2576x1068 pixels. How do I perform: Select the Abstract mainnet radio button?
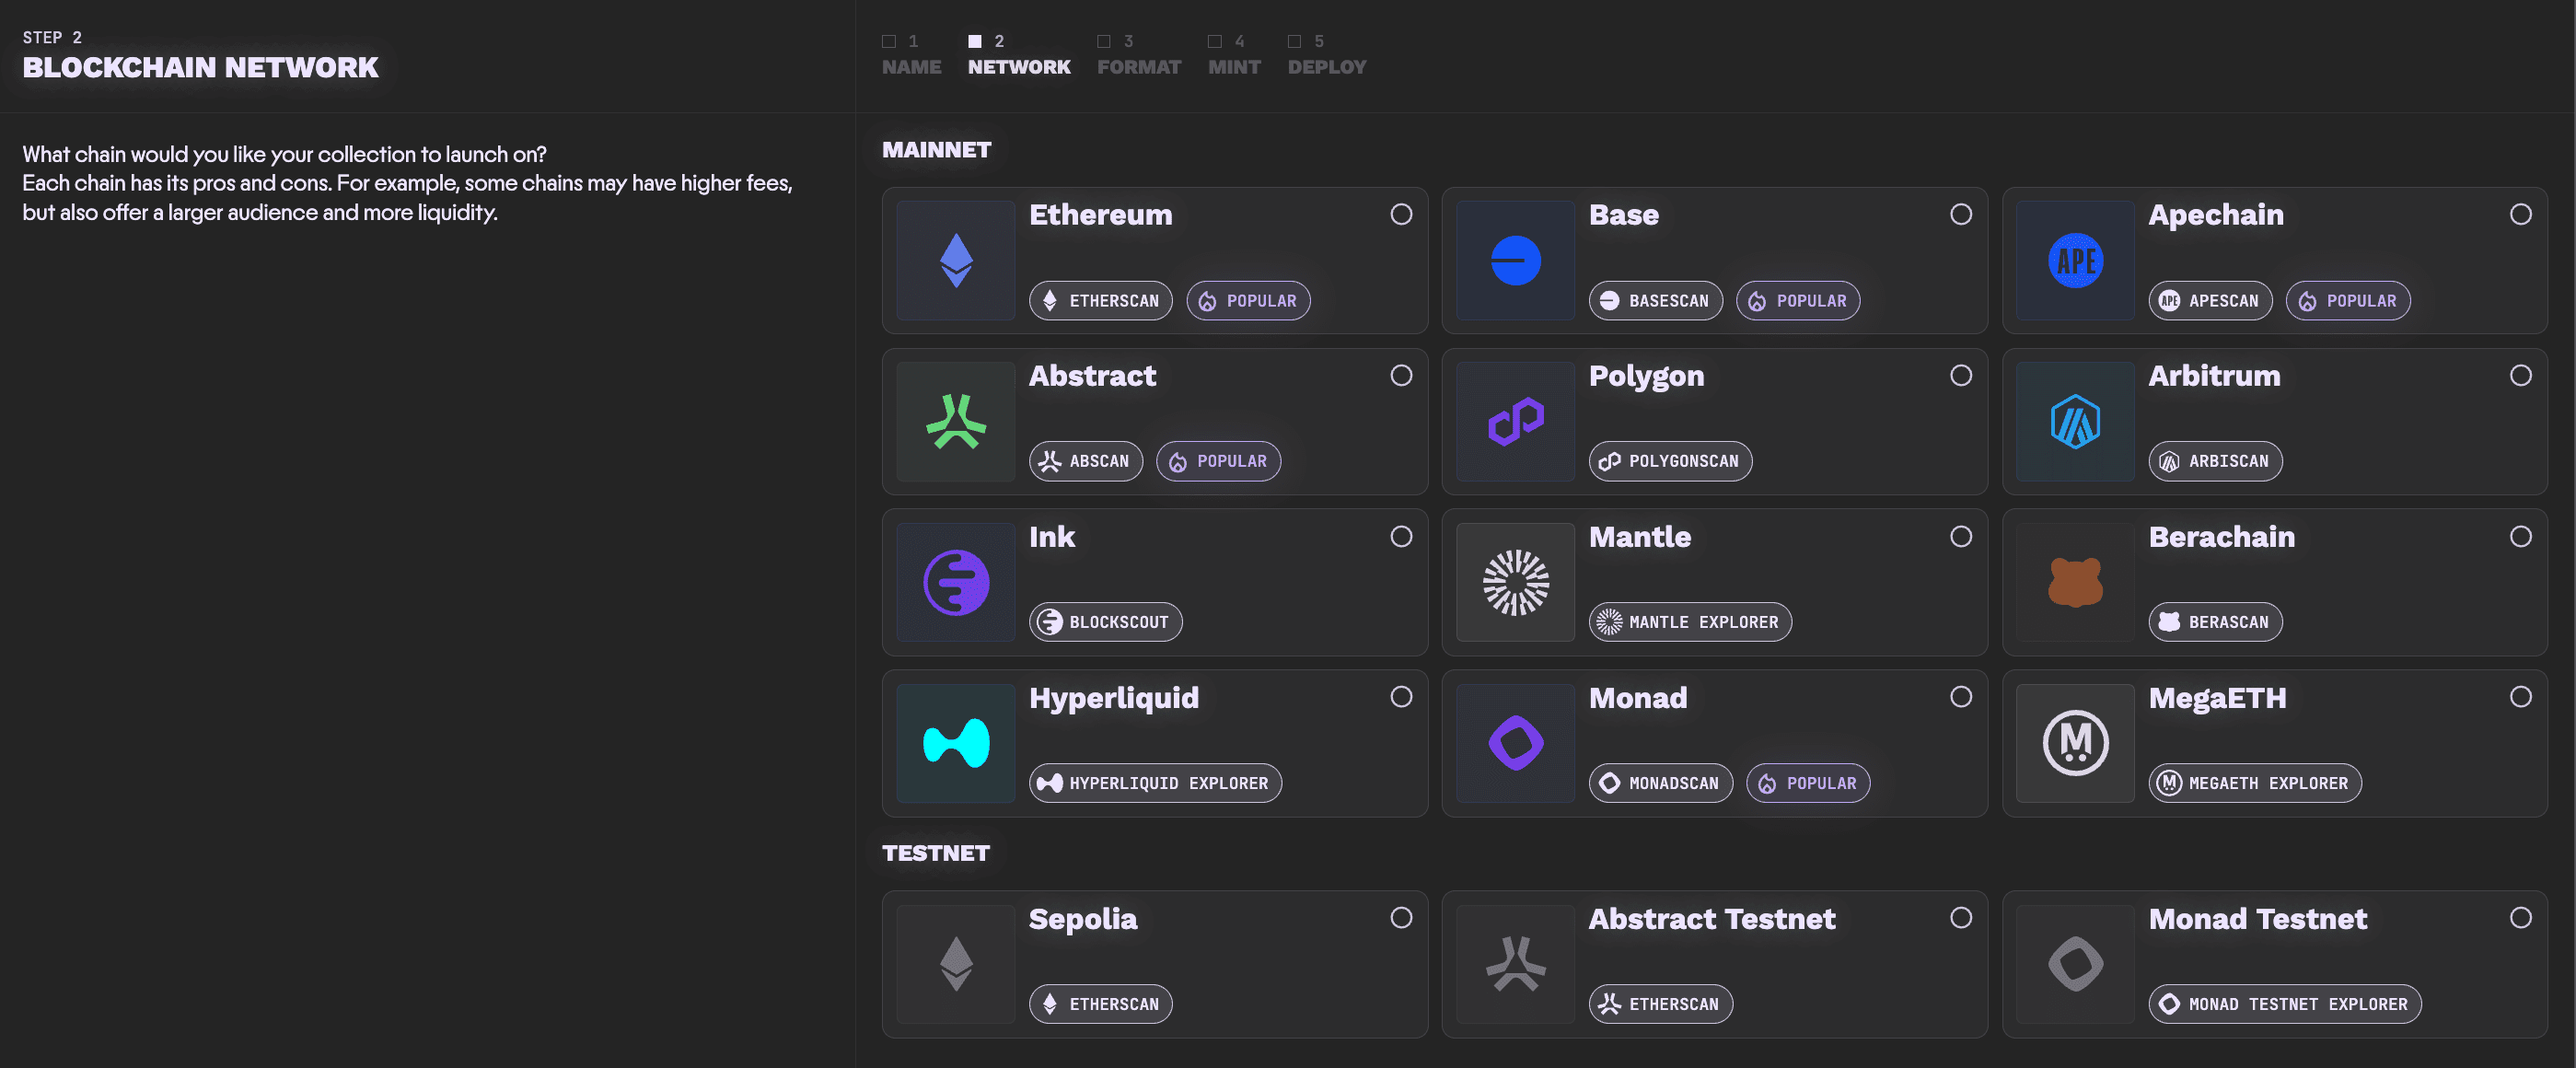coord(1401,376)
